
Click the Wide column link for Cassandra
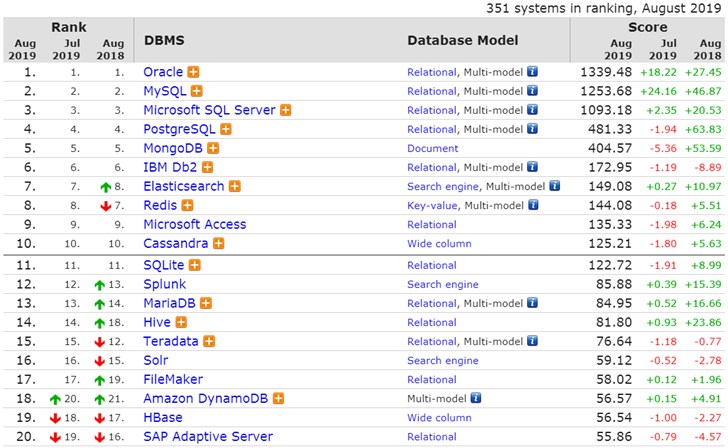tap(439, 243)
